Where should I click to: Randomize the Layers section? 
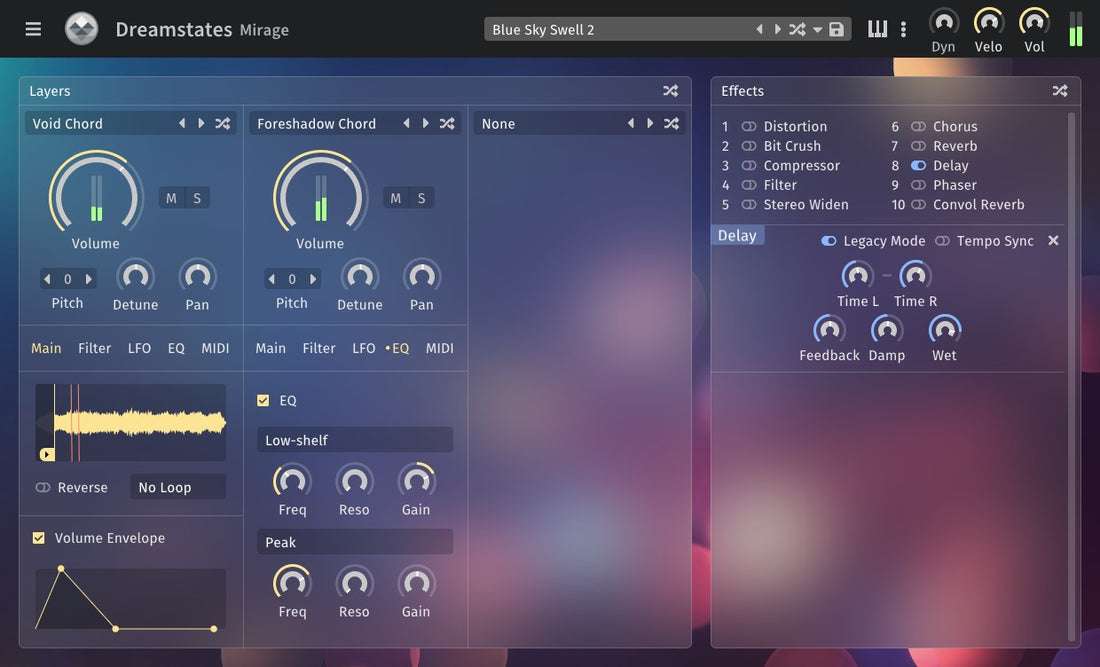coord(670,89)
